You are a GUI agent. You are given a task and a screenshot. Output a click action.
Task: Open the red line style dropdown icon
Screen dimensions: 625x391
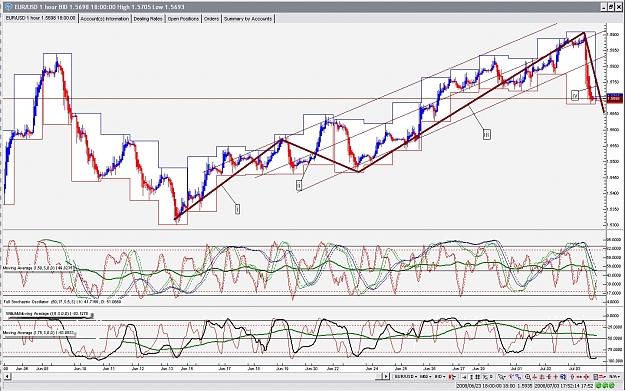(x=602, y=377)
